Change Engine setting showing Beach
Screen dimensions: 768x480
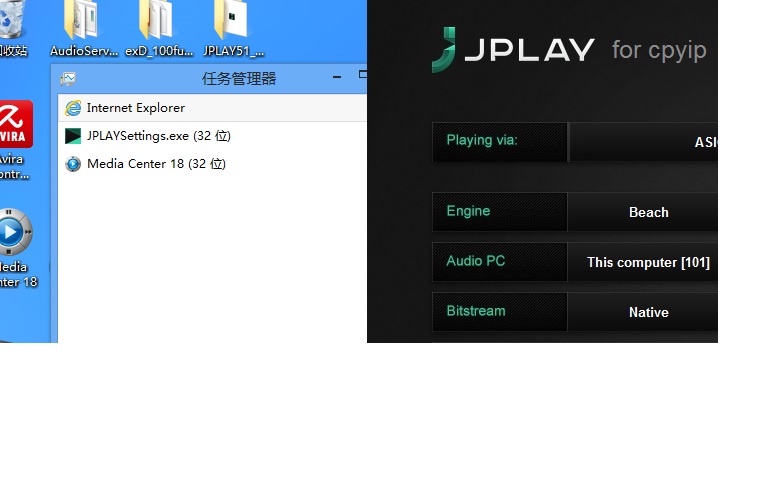pyautogui.click(x=643, y=212)
